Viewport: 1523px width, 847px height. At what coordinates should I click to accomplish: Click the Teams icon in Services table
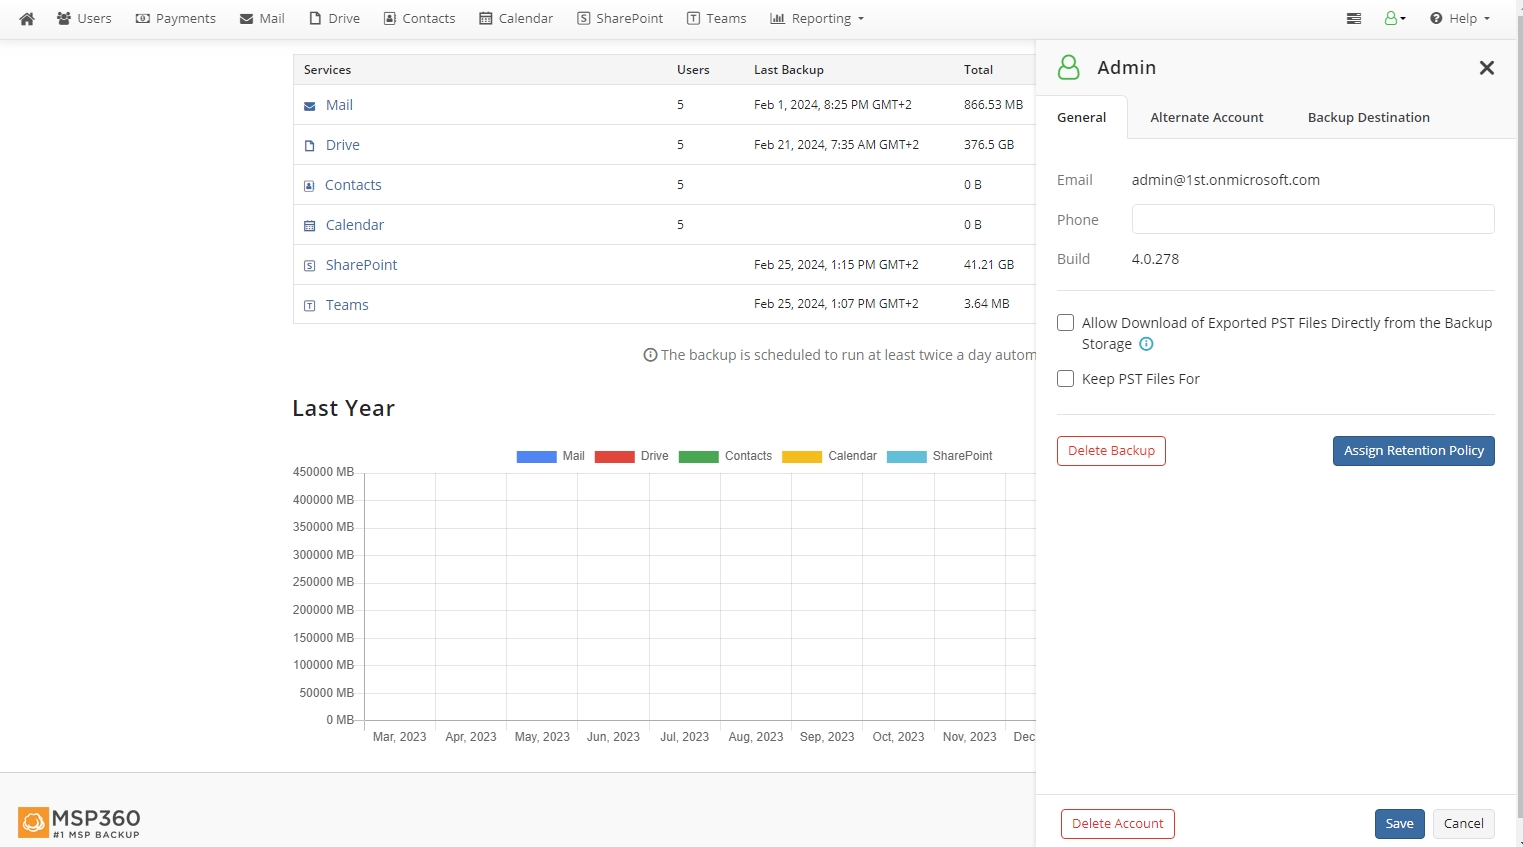pos(310,306)
